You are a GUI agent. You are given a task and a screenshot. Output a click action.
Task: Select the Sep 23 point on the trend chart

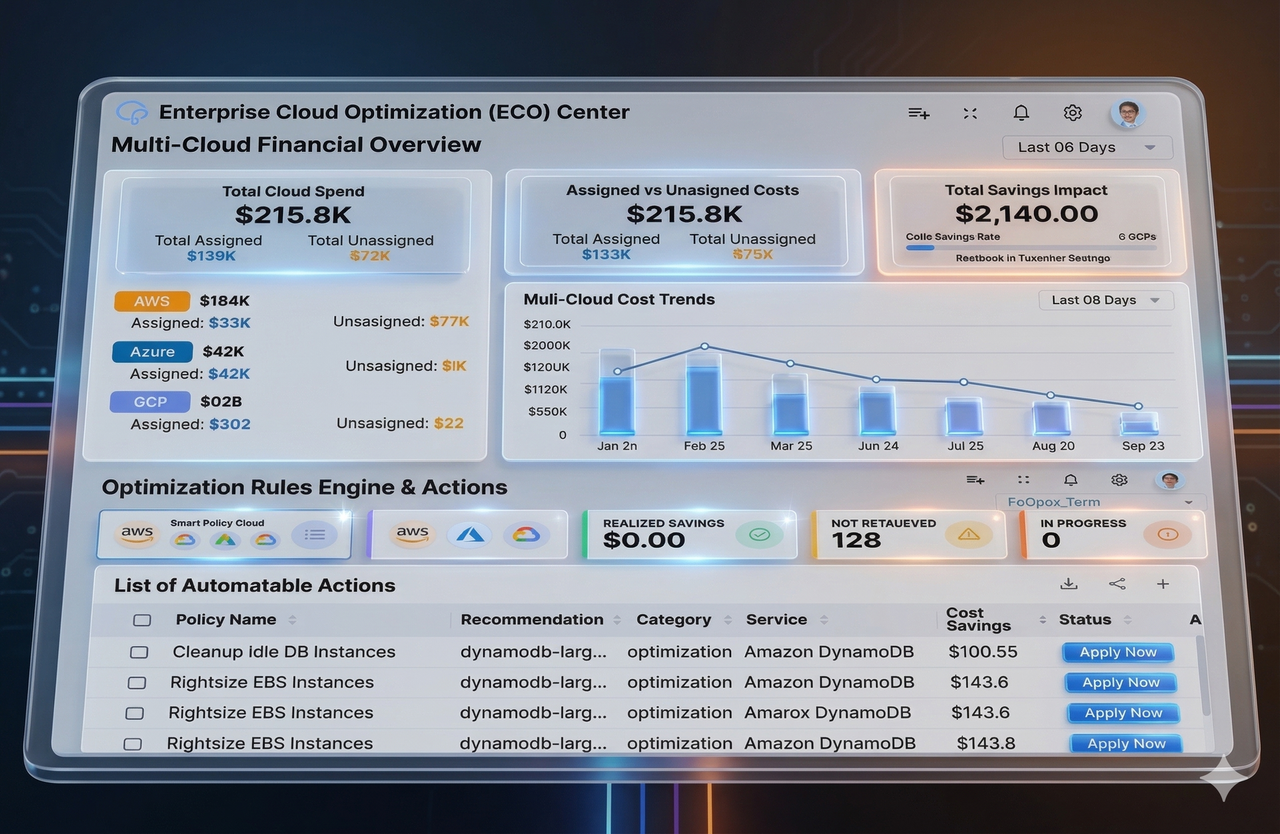[1138, 406]
